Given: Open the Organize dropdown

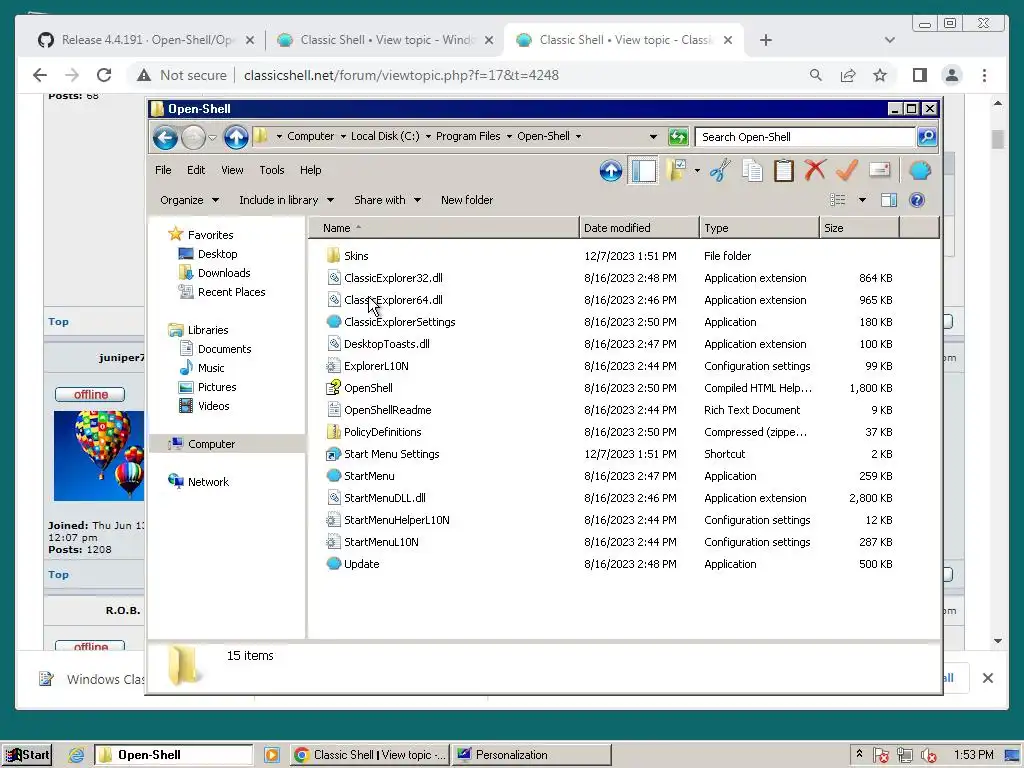Looking at the screenshot, I should click(x=189, y=200).
